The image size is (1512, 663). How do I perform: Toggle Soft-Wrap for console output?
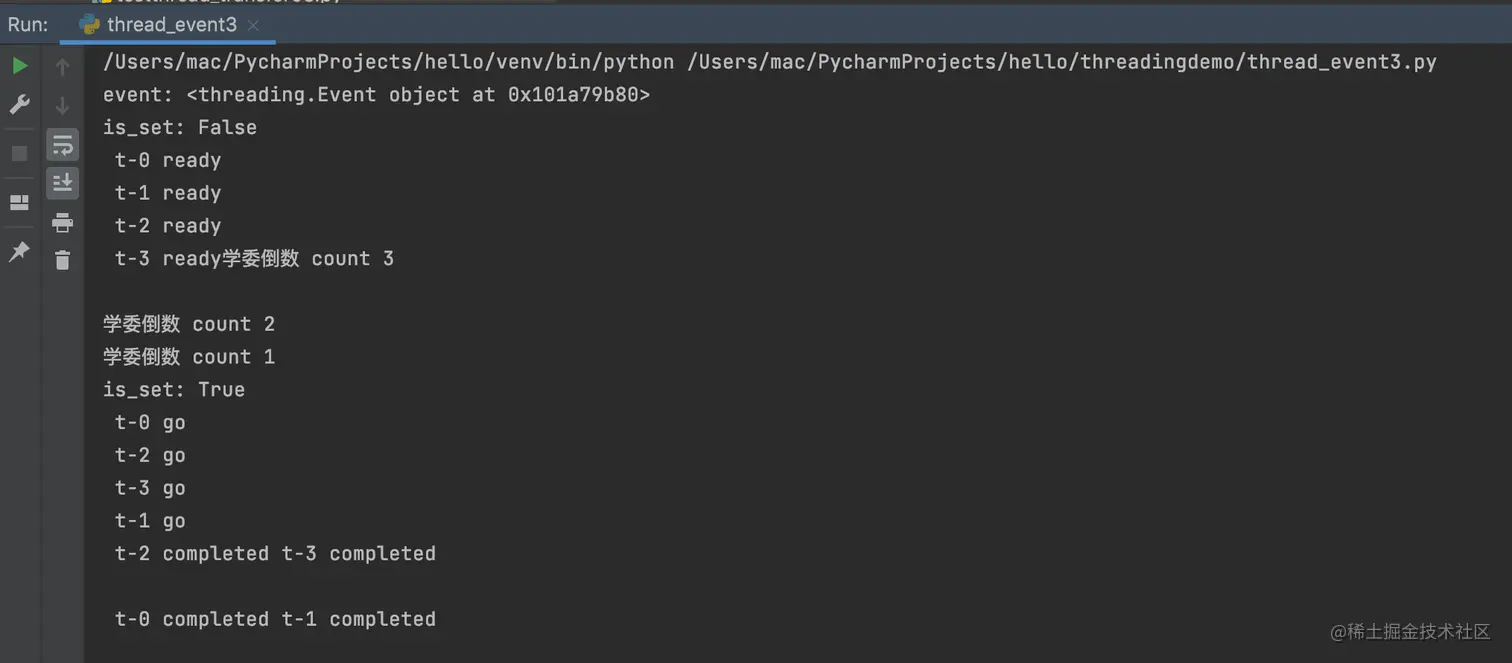pyautogui.click(x=63, y=145)
